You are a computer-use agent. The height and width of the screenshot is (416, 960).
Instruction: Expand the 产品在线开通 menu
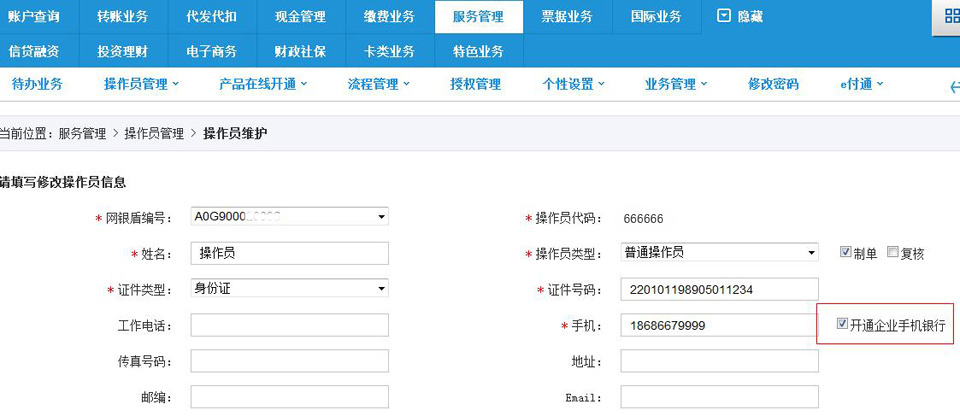(x=263, y=84)
